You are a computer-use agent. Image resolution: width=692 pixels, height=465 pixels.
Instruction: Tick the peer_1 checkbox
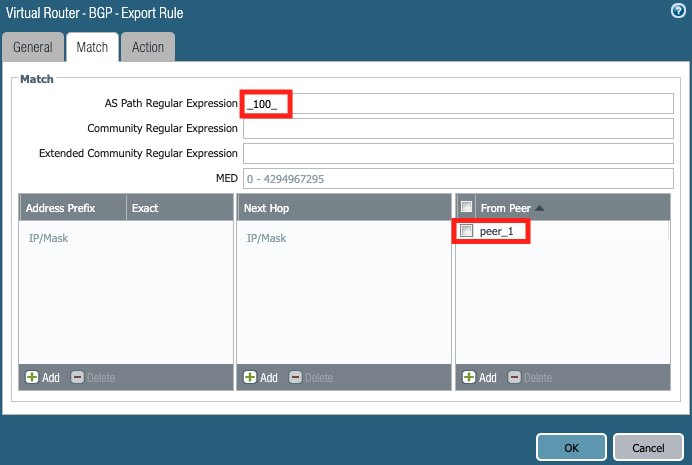[466, 231]
